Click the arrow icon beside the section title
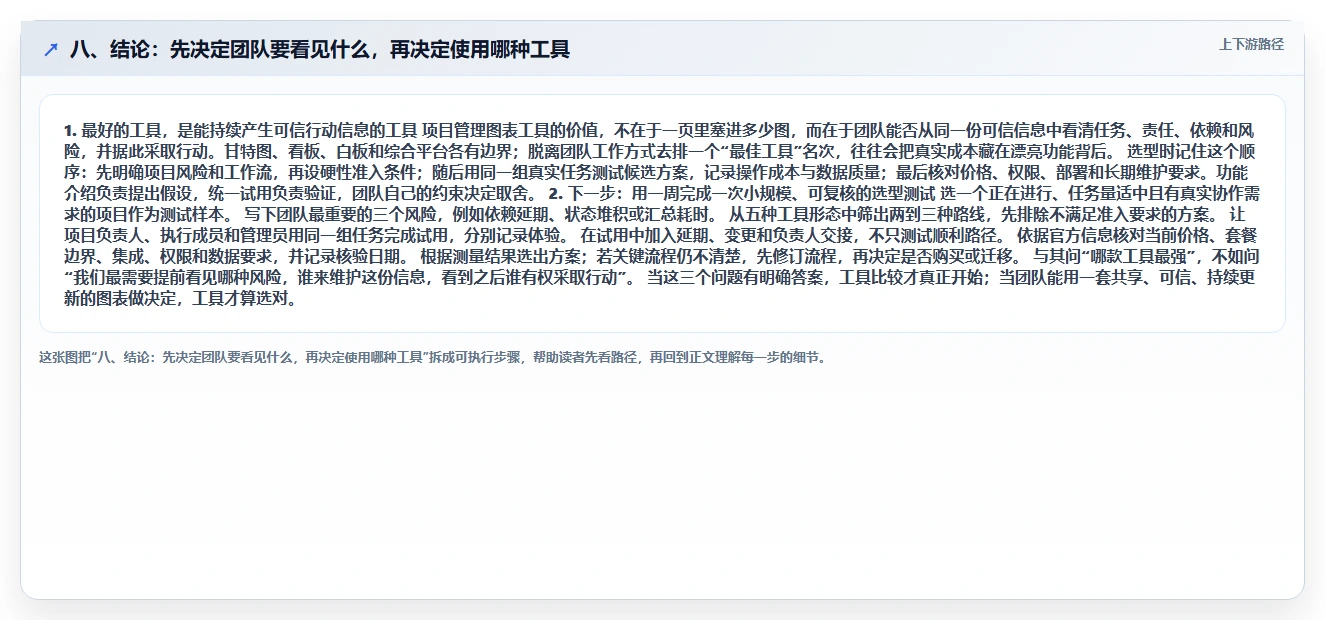The width and height of the screenshot is (1325, 620). (x=51, y=49)
